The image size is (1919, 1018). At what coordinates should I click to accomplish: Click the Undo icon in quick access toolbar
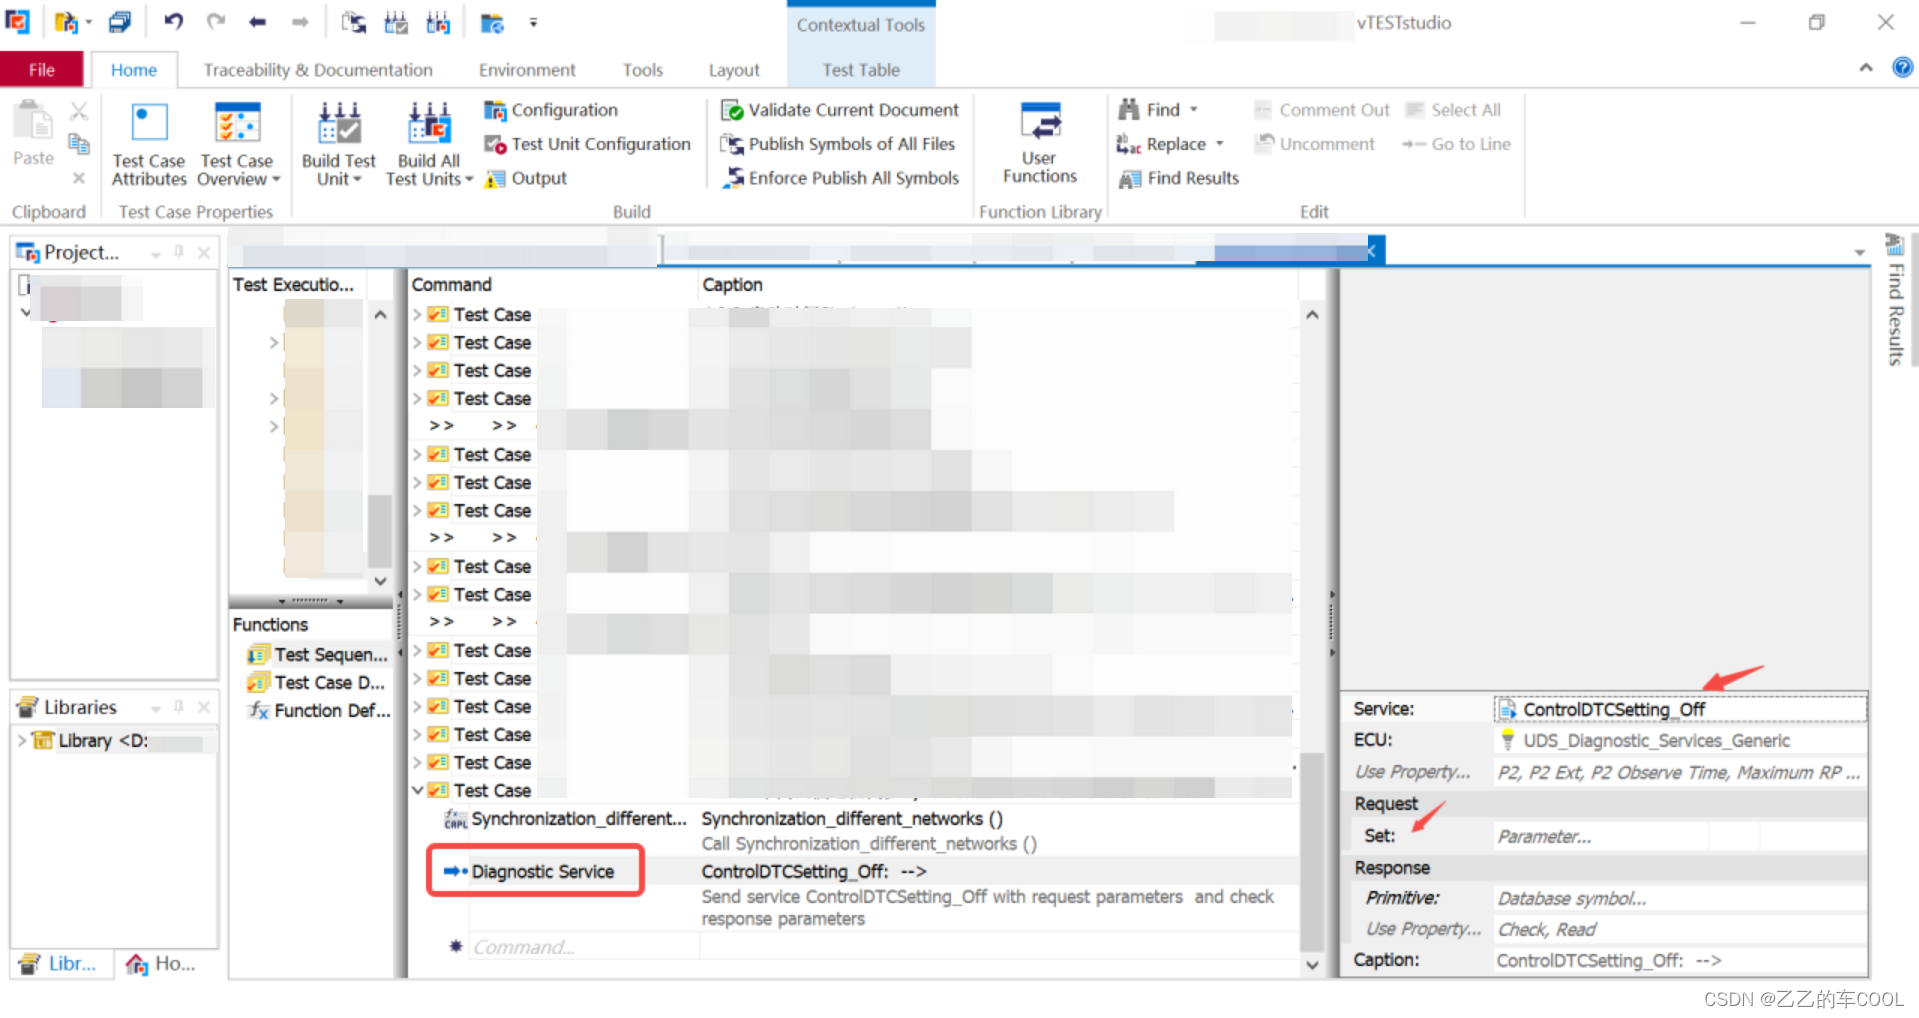coord(173,21)
